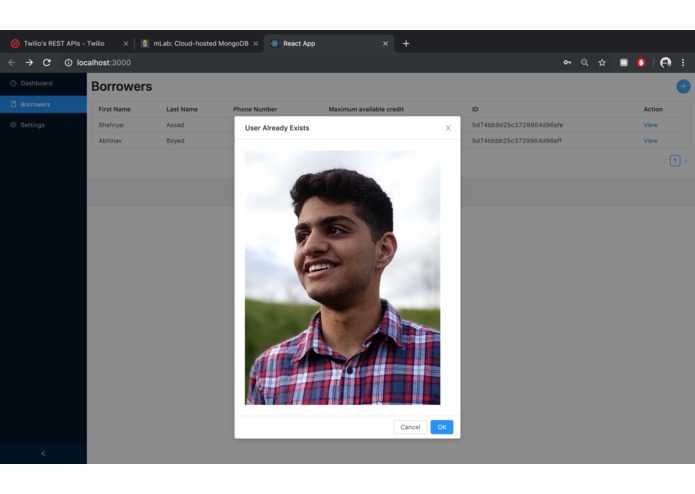This screenshot has height=494, width=695.
Task: Bookmark this page with star
Action: (x=602, y=62)
